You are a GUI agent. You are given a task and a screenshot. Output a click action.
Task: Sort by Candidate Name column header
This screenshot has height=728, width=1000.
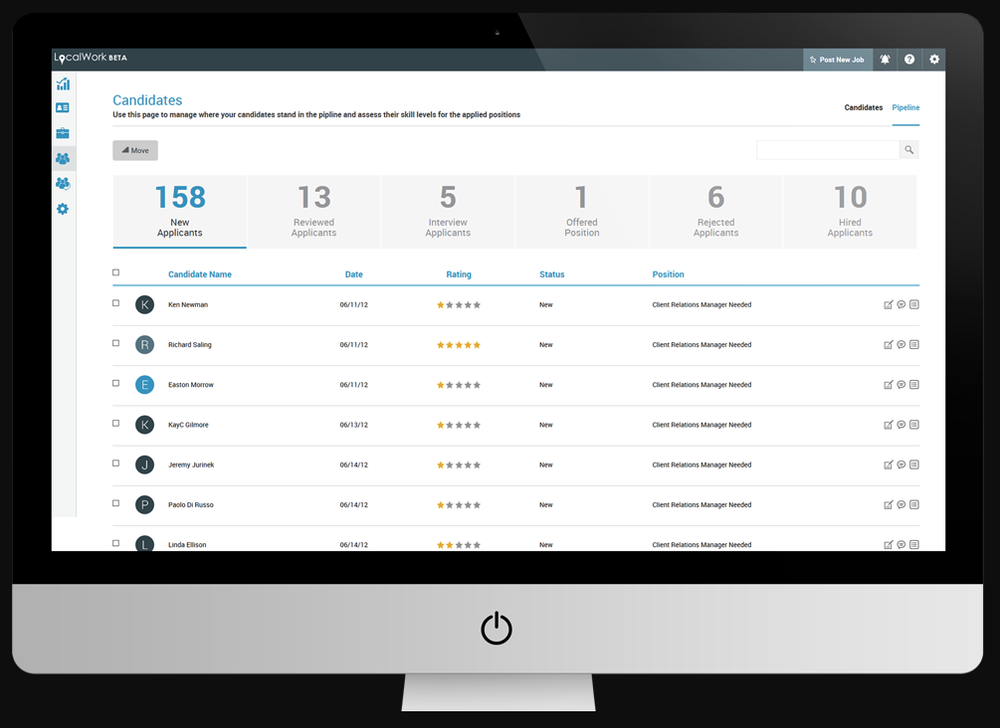click(x=200, y=274)
